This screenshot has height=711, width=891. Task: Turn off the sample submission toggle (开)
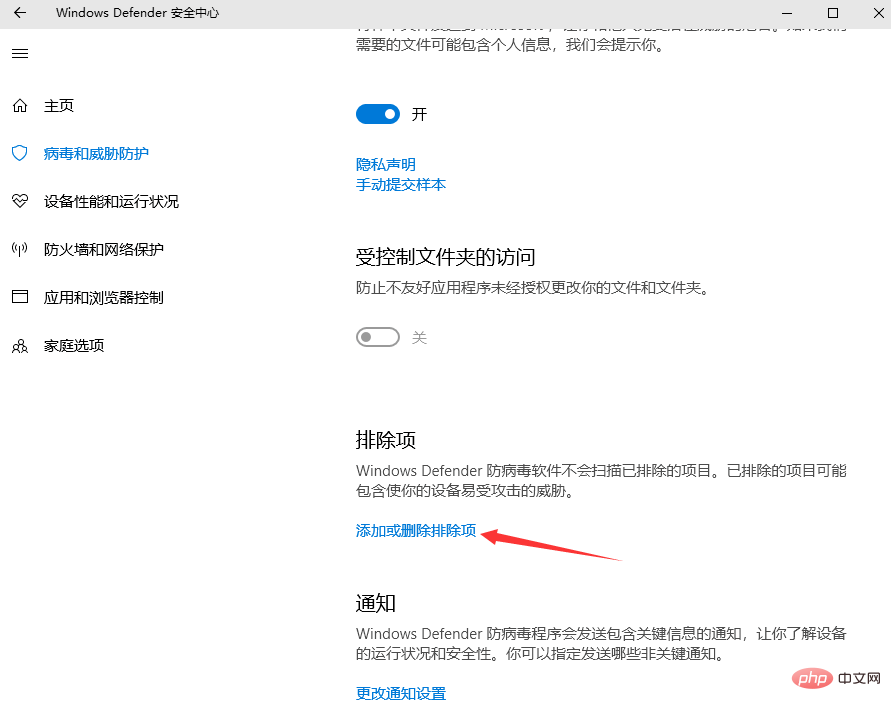pos(378,114)
